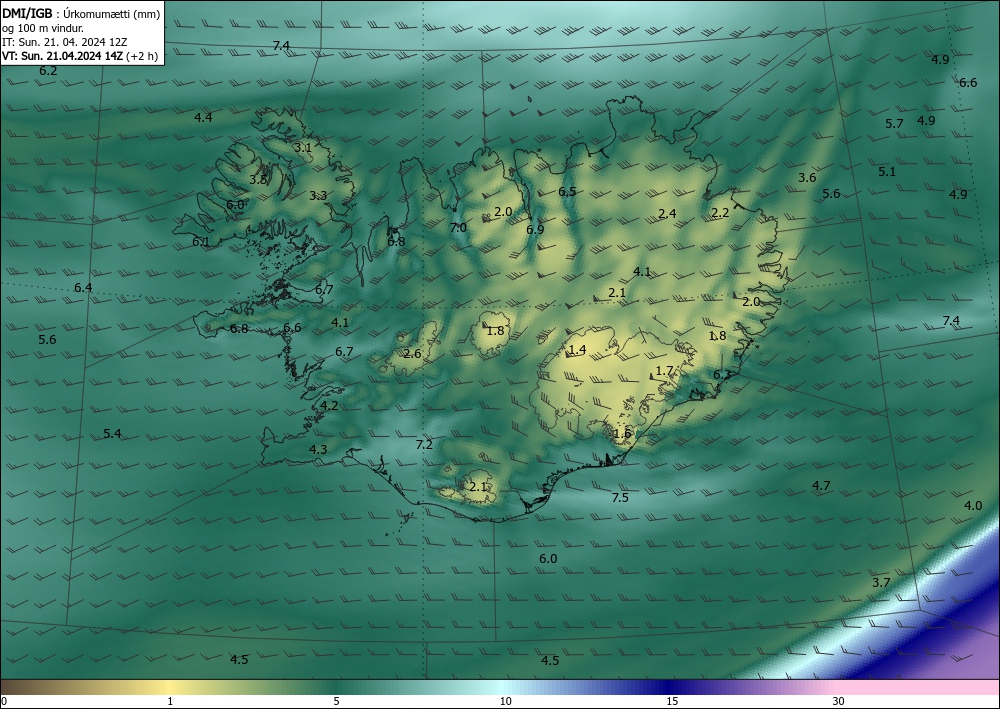Click the 5.4 value label over the sea
Image resolution: width=1000 pixels, height=709 pixels.
coord(112,434)
